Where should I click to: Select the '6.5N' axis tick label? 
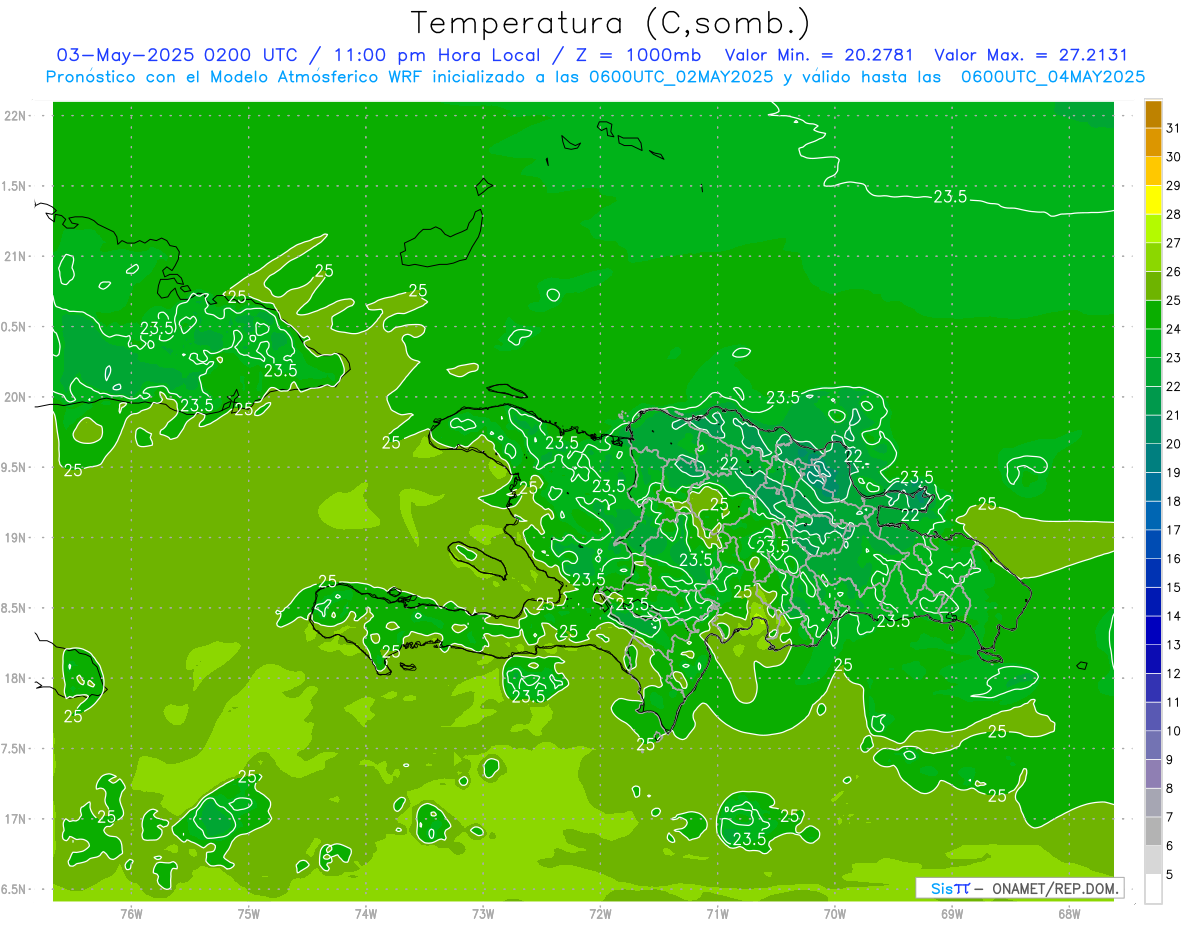coord(14,889)
